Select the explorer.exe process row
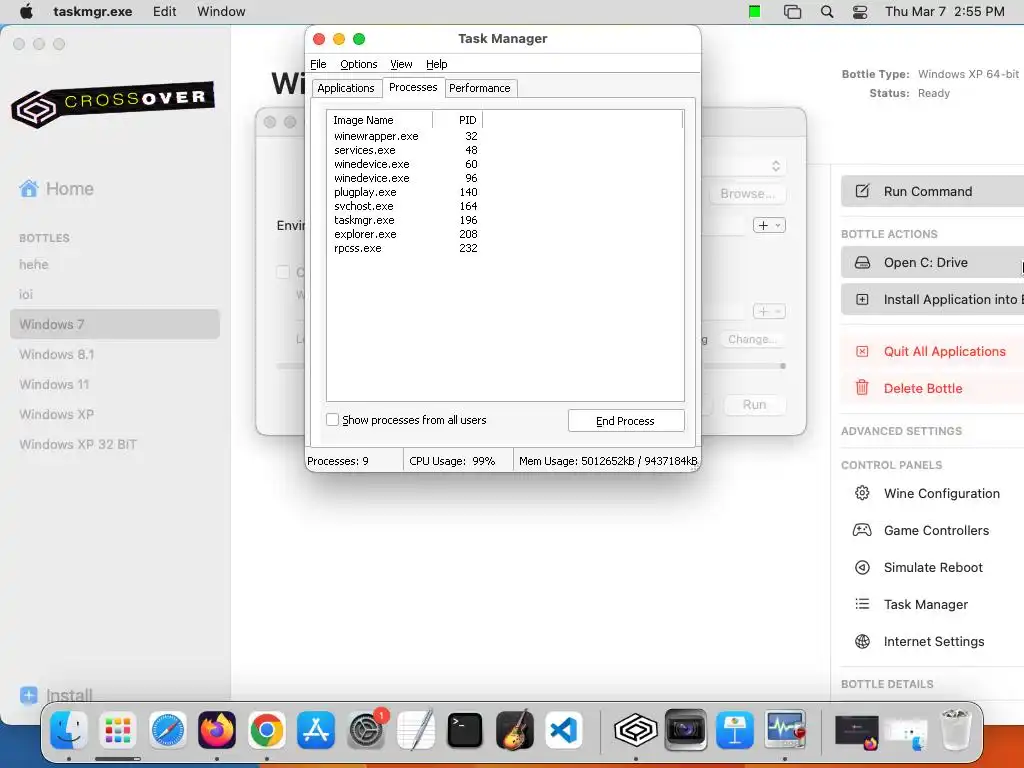 click(406, 234)
